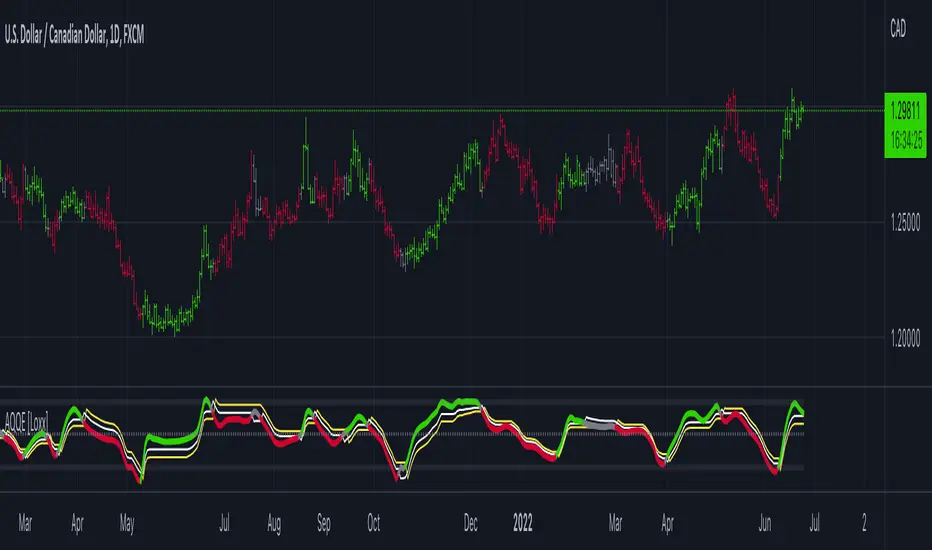Screen dimensions: 932x550
Task: Click the first Mar label on time axis
Action: pyautogui.click(x=25, y=523)
